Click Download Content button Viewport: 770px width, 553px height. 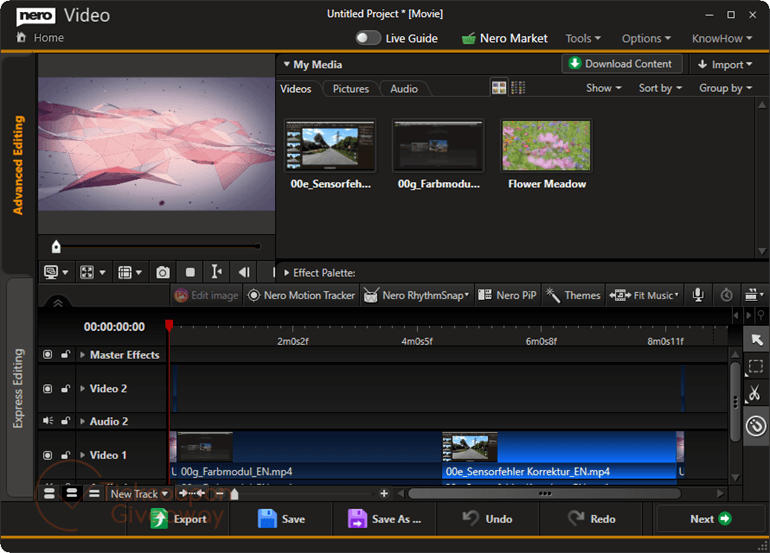[622, 64]
